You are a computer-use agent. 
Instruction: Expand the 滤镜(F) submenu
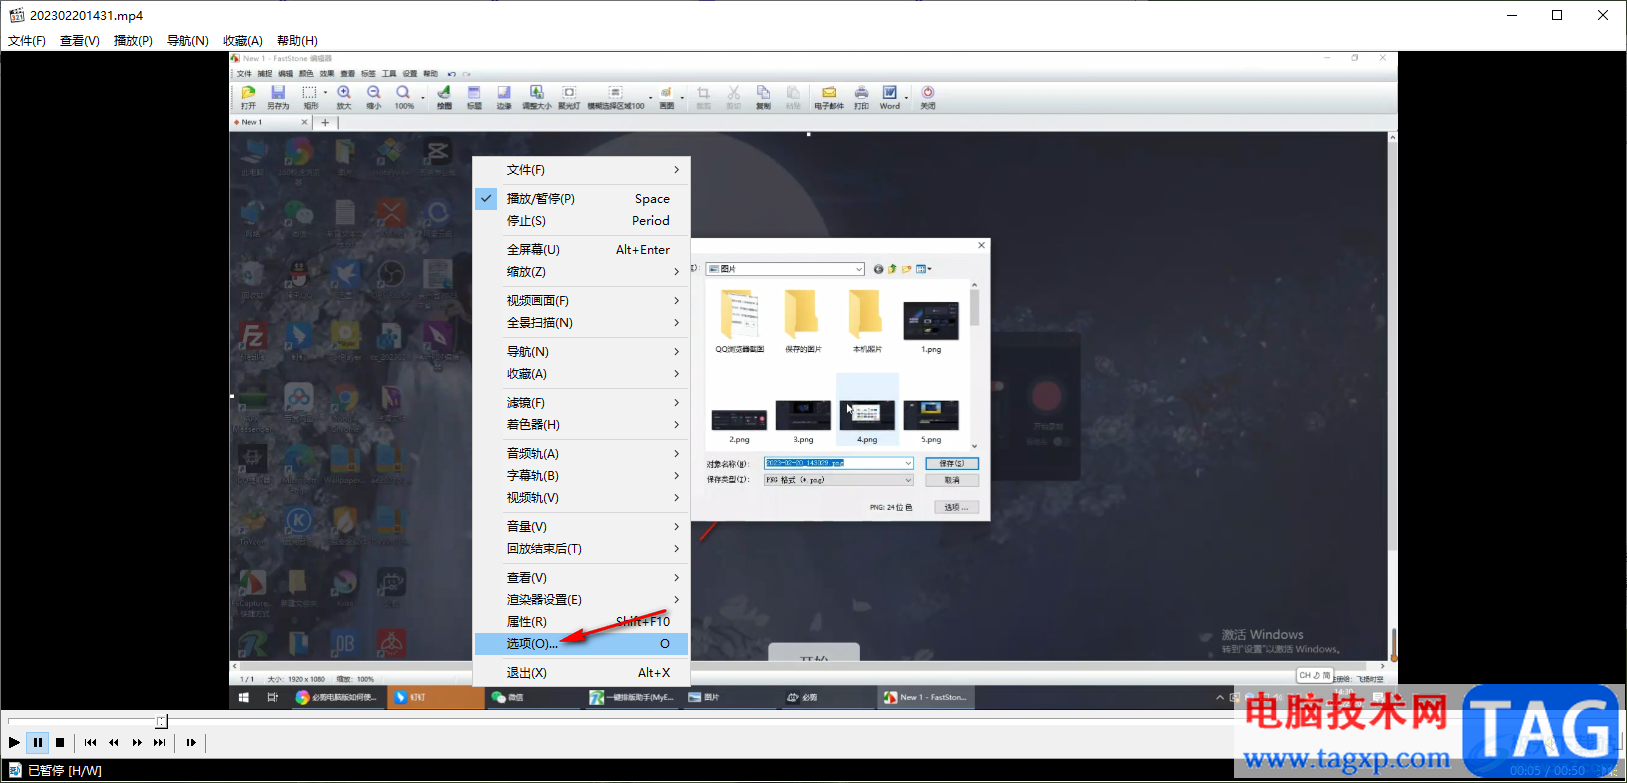tap(582, 403)
